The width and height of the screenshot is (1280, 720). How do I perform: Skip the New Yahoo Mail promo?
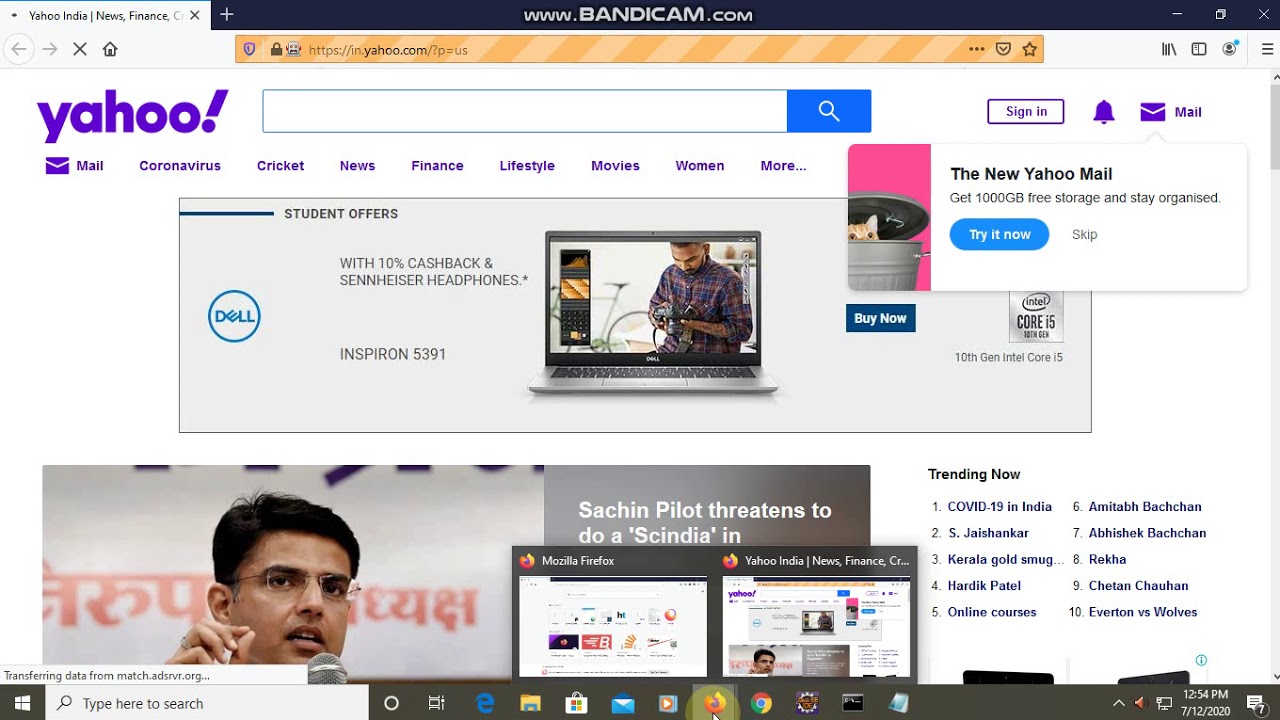1084,234
